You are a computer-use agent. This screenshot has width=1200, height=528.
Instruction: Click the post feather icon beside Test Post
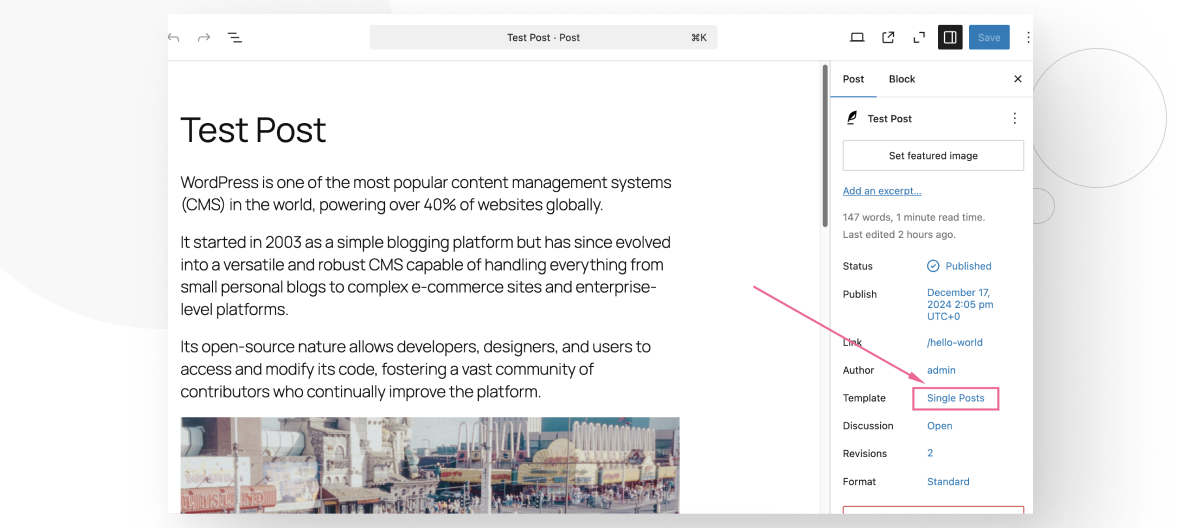coord(852,118)
